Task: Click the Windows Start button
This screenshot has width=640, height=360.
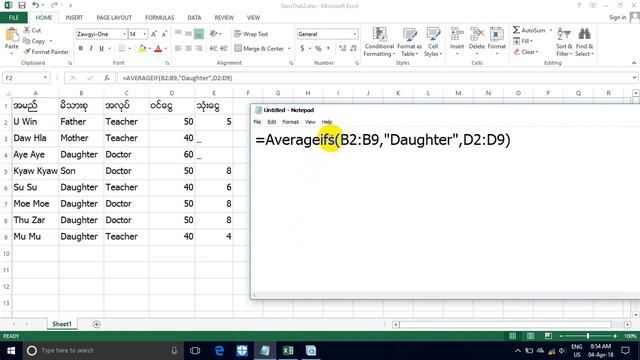Action: pyautogui.click(x=11, y=351)
